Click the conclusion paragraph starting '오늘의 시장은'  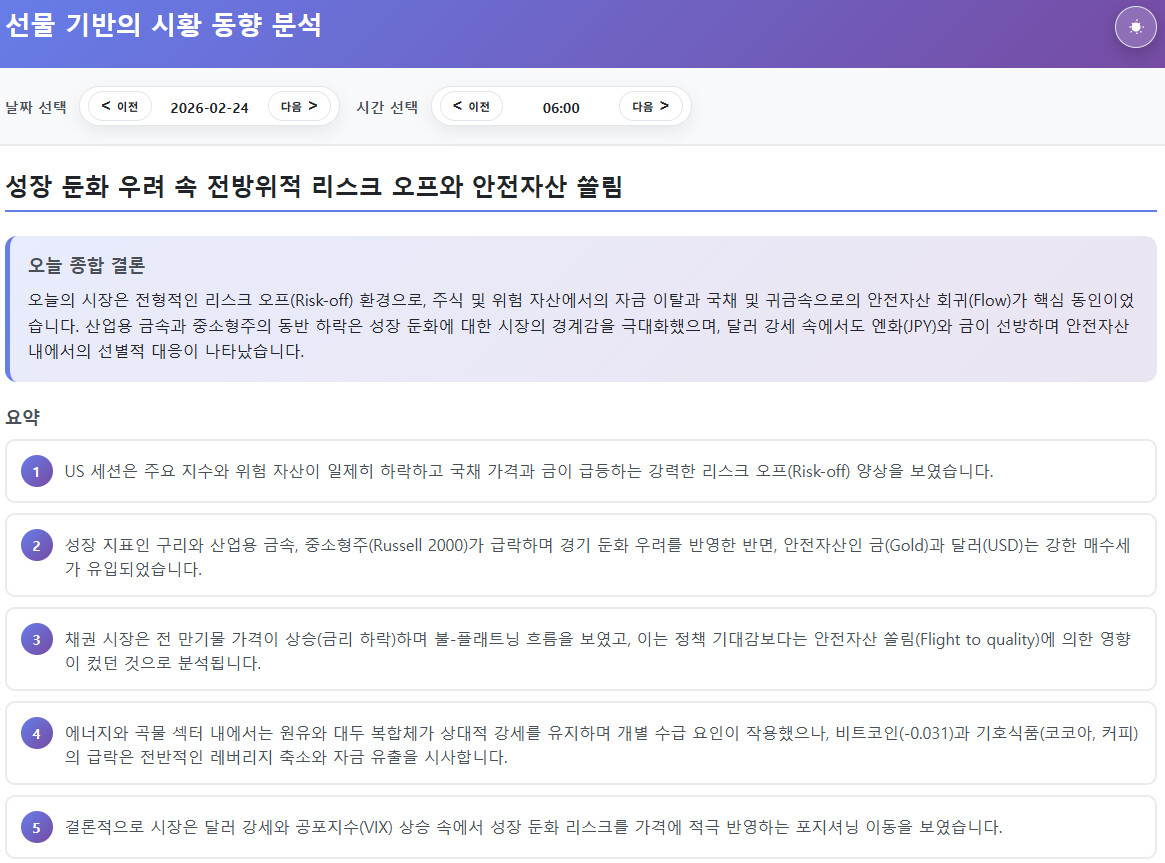581,325
